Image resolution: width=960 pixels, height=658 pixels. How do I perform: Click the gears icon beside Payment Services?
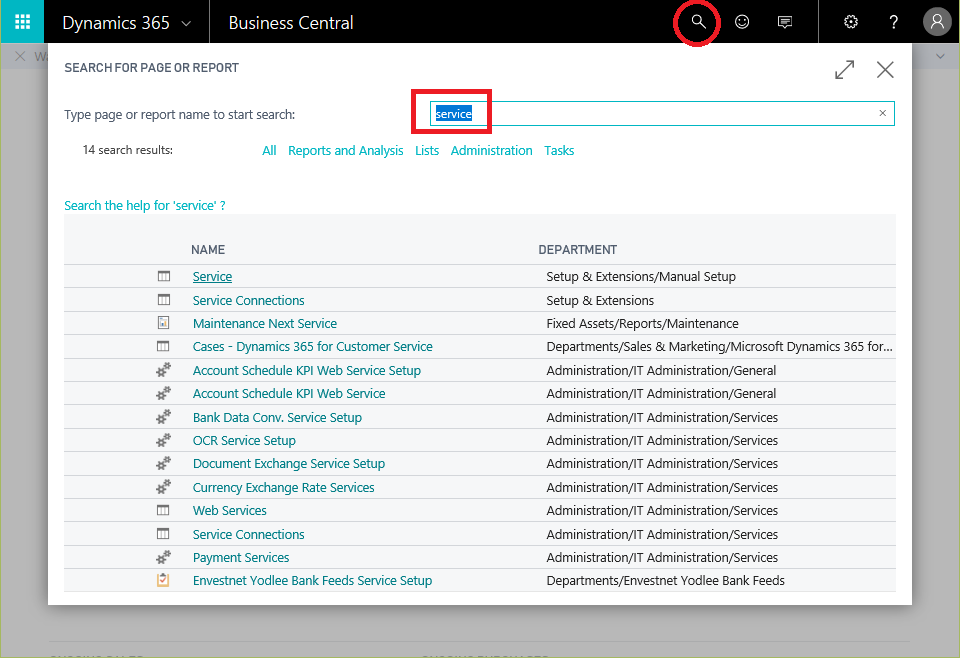[x=163, y=557]
